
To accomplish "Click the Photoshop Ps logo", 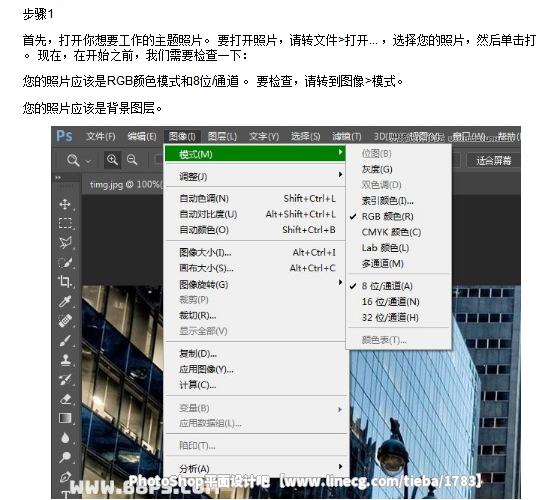I will pyautogui.click(x=64, y=136).
